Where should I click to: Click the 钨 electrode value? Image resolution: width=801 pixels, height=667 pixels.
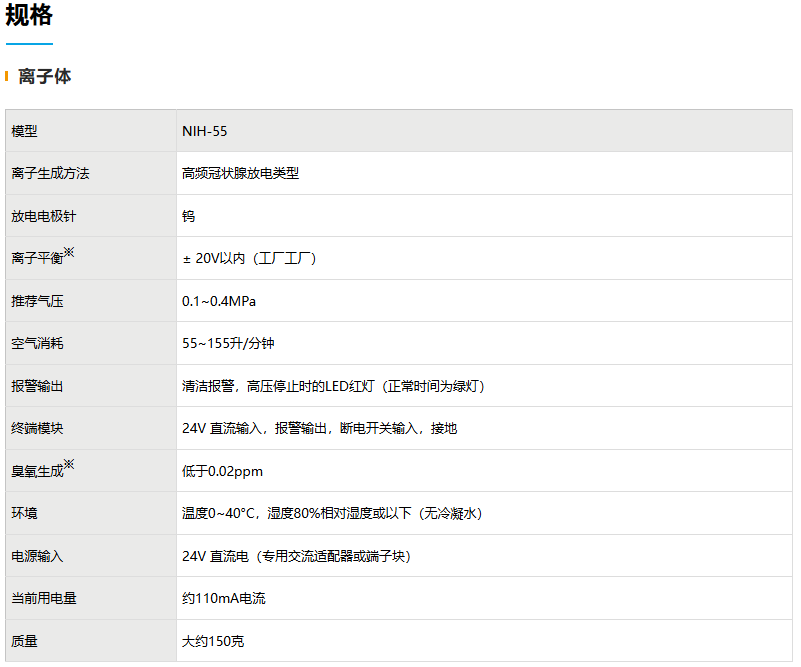point(189,216)
